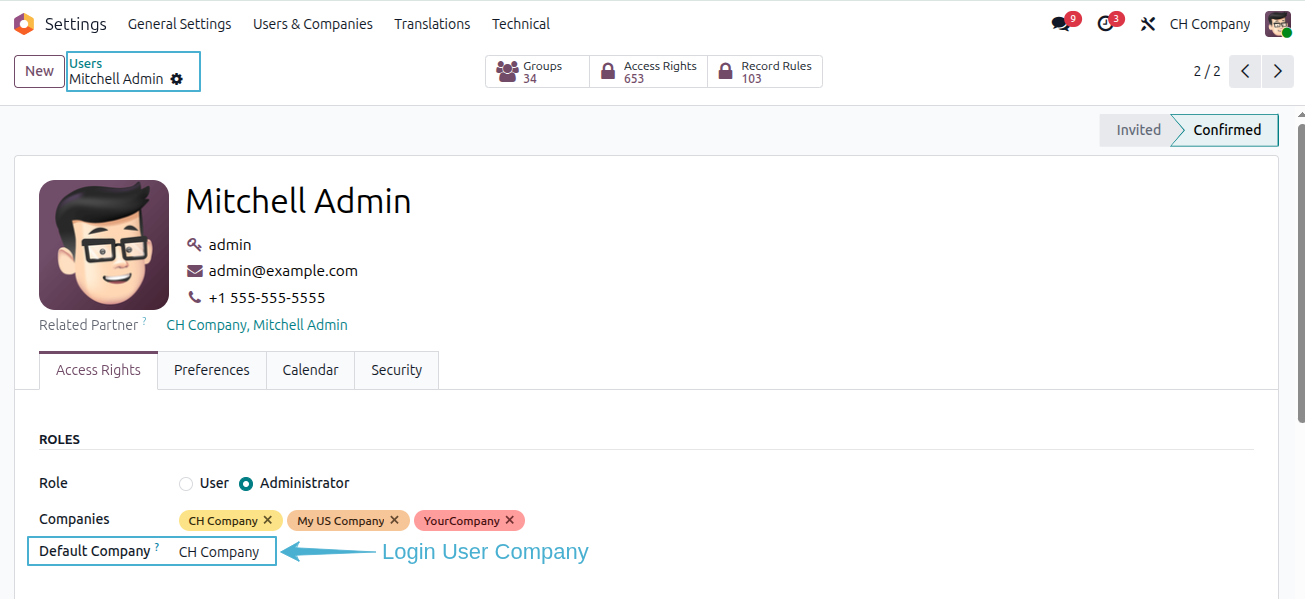The height and width of the screenshot is (599, 1305).
Task: Remove the YourCompany tag
Action: tap(510, 520)
